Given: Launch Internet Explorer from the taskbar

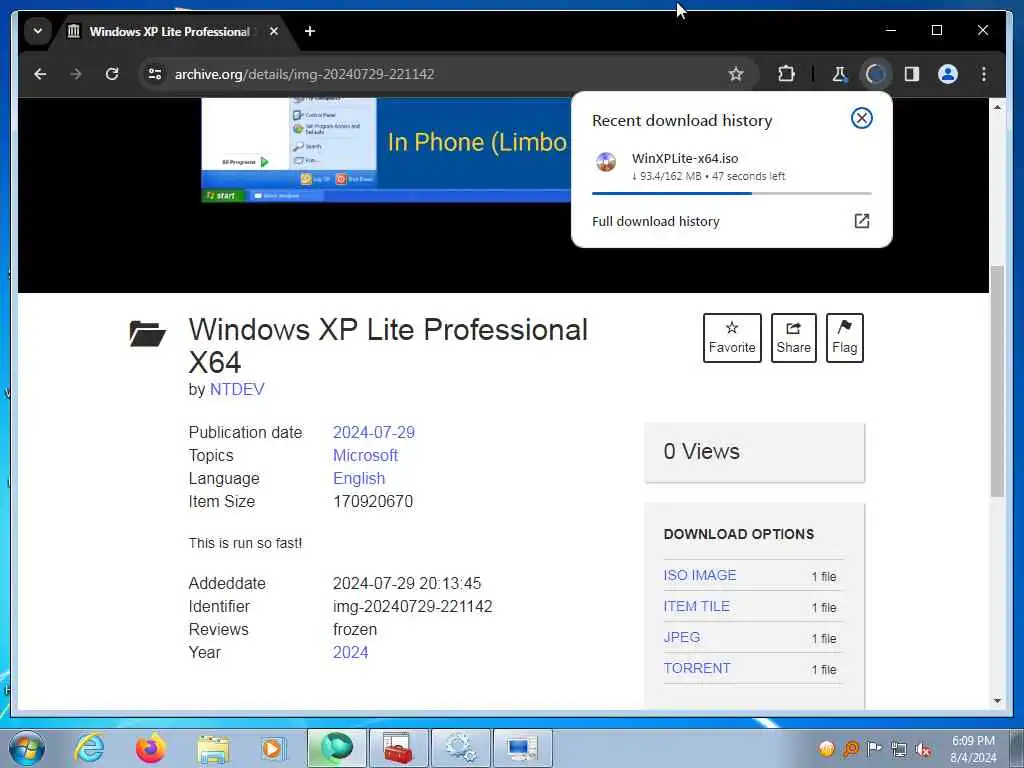Looking at the screenshot, I should click(x=88, y=748).
